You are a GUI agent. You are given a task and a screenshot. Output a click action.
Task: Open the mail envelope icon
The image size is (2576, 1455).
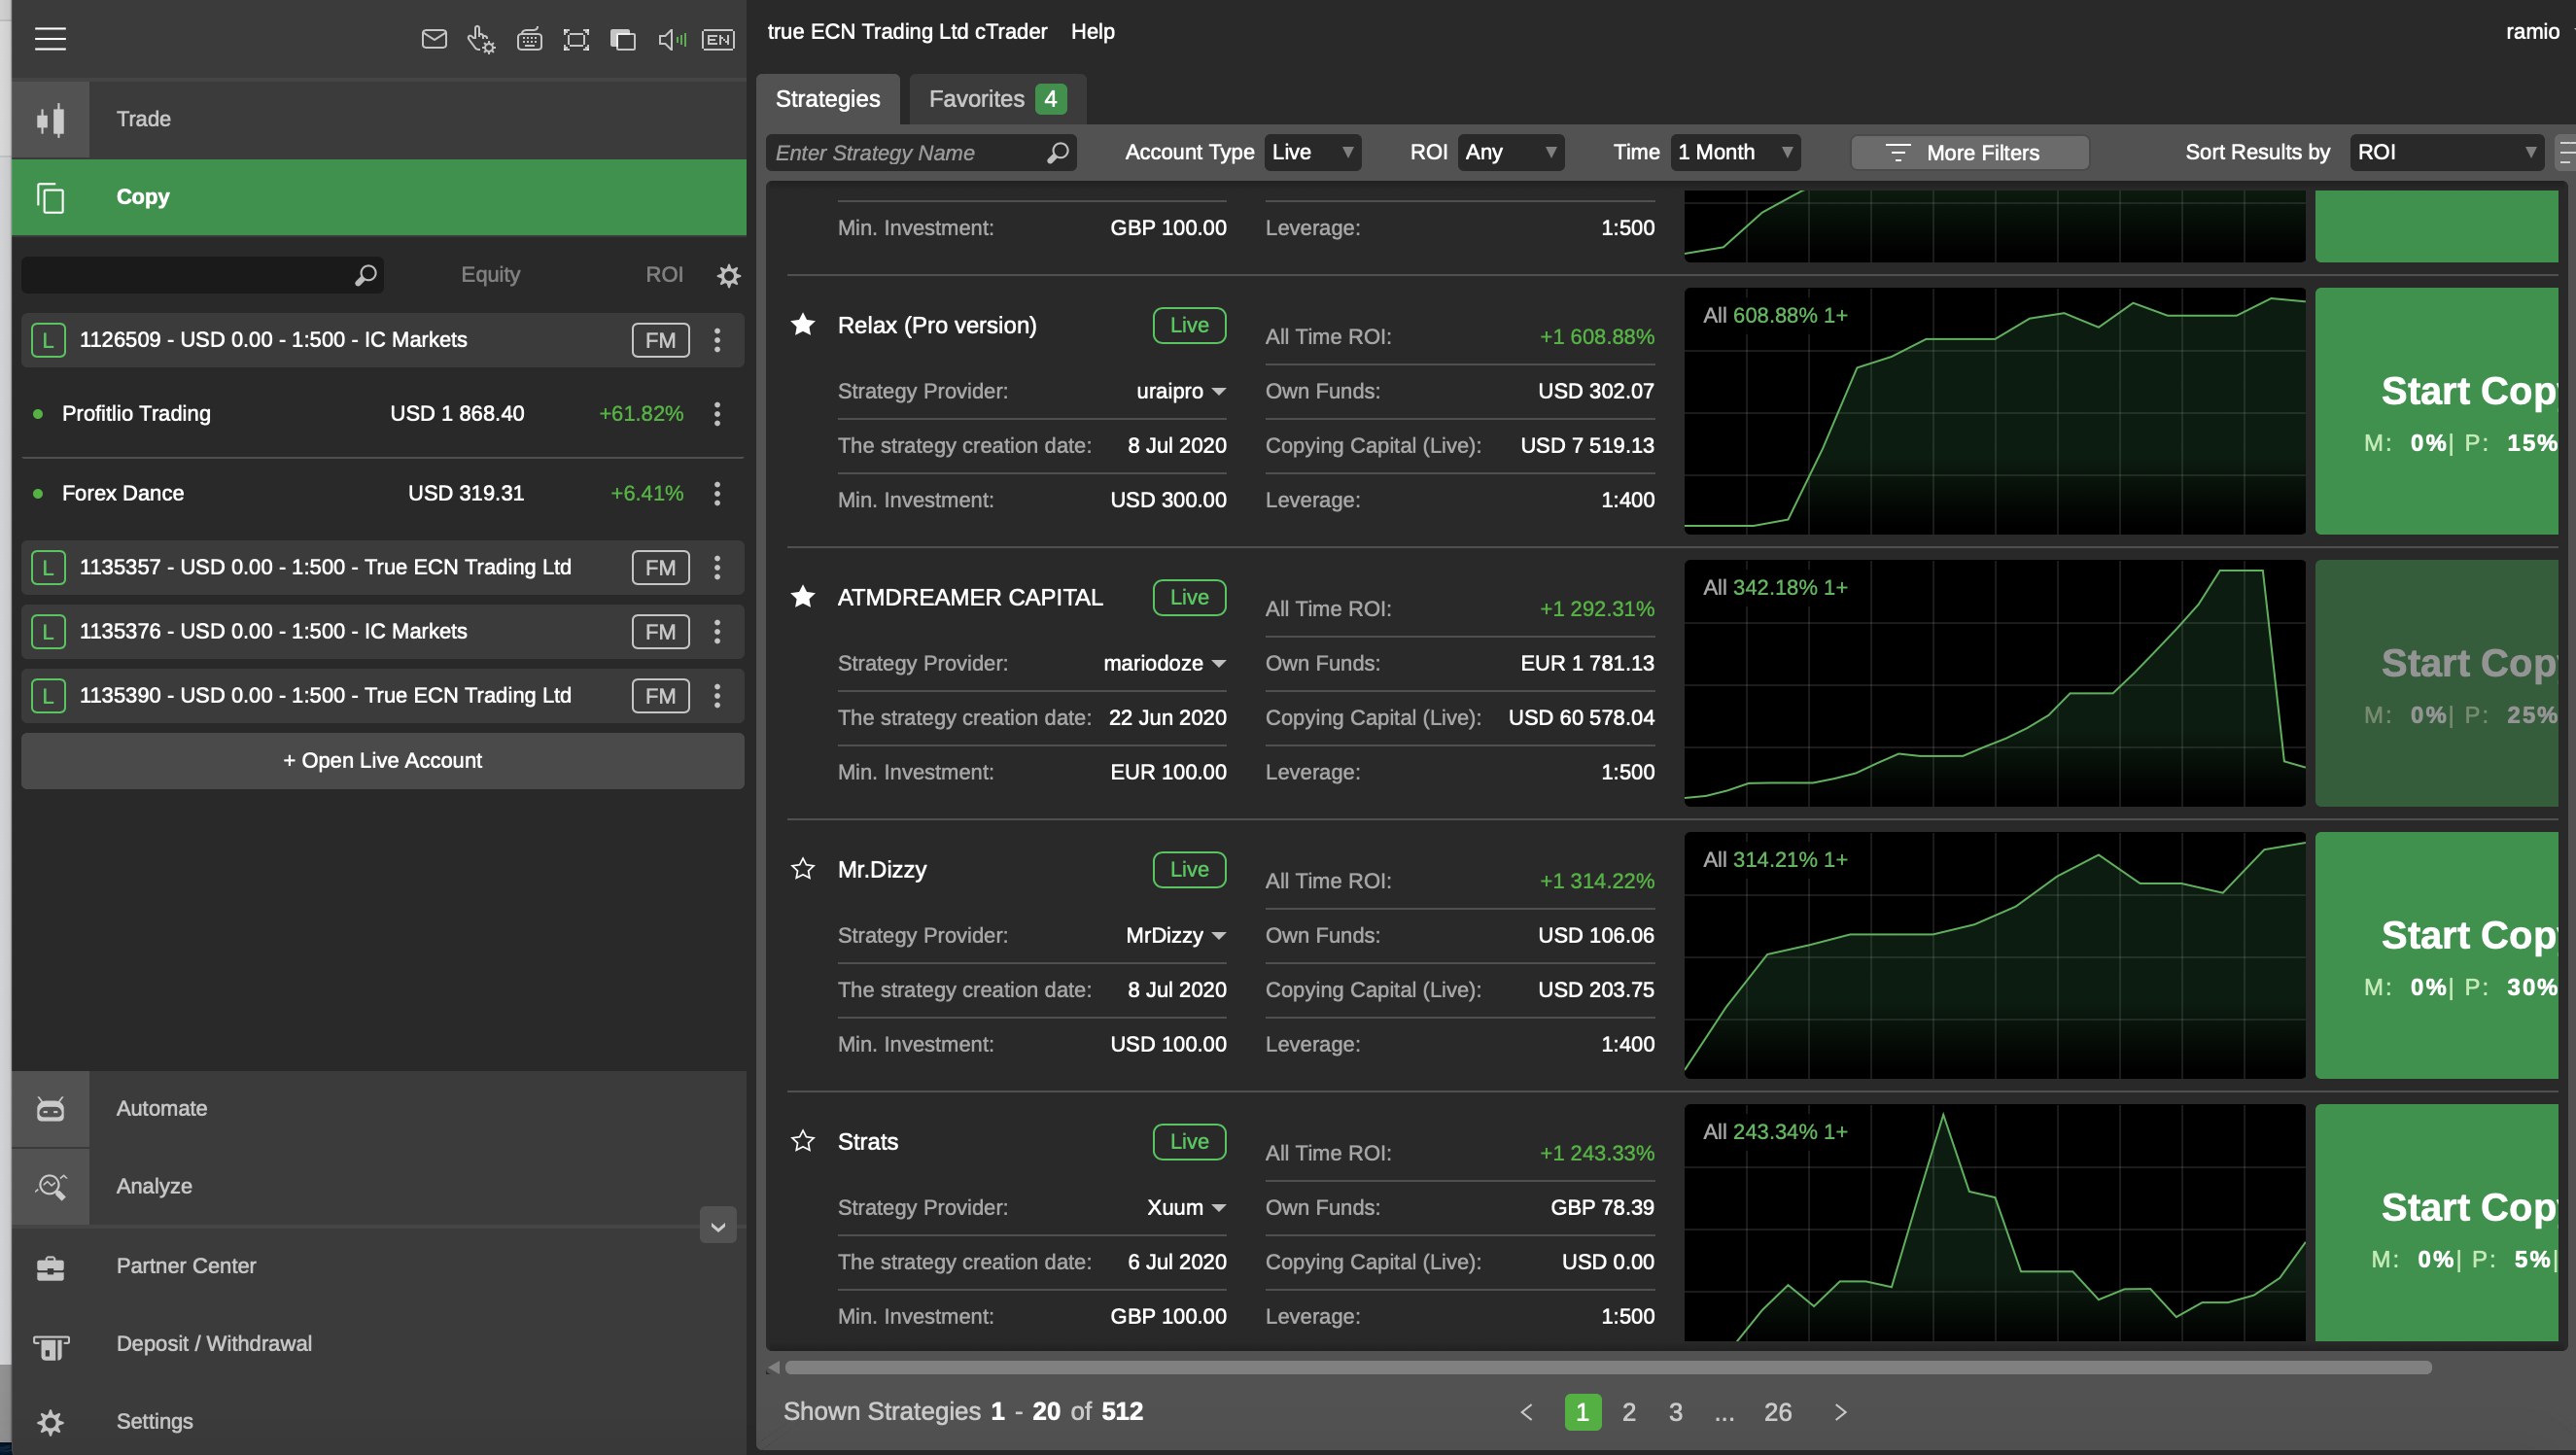(x=434, y=39)
